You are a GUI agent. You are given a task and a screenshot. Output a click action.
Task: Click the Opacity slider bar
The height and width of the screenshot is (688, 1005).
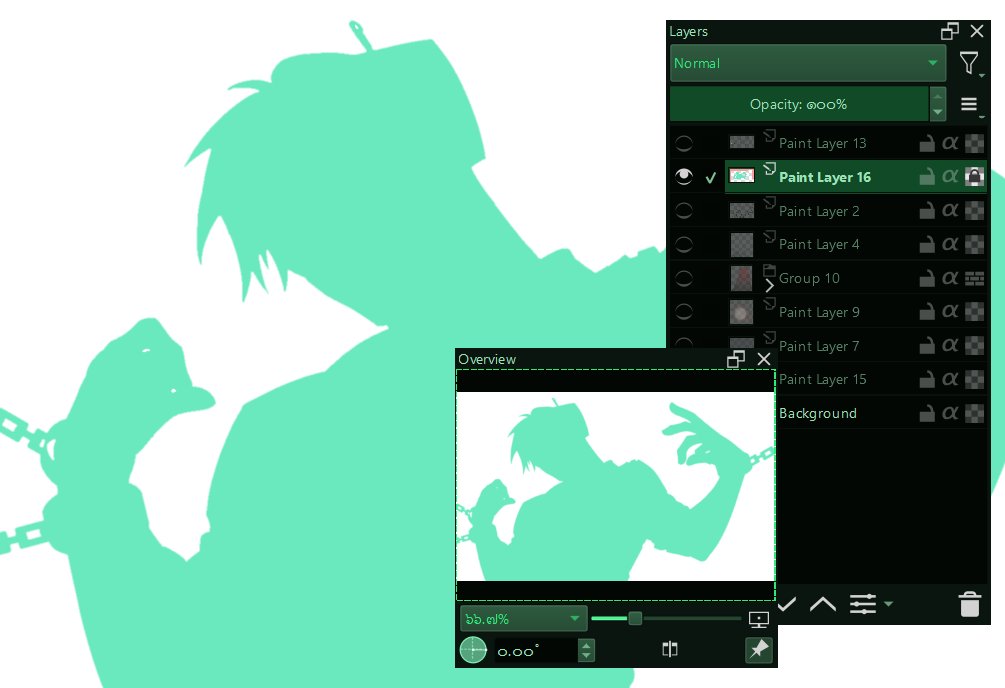[799, 104]
